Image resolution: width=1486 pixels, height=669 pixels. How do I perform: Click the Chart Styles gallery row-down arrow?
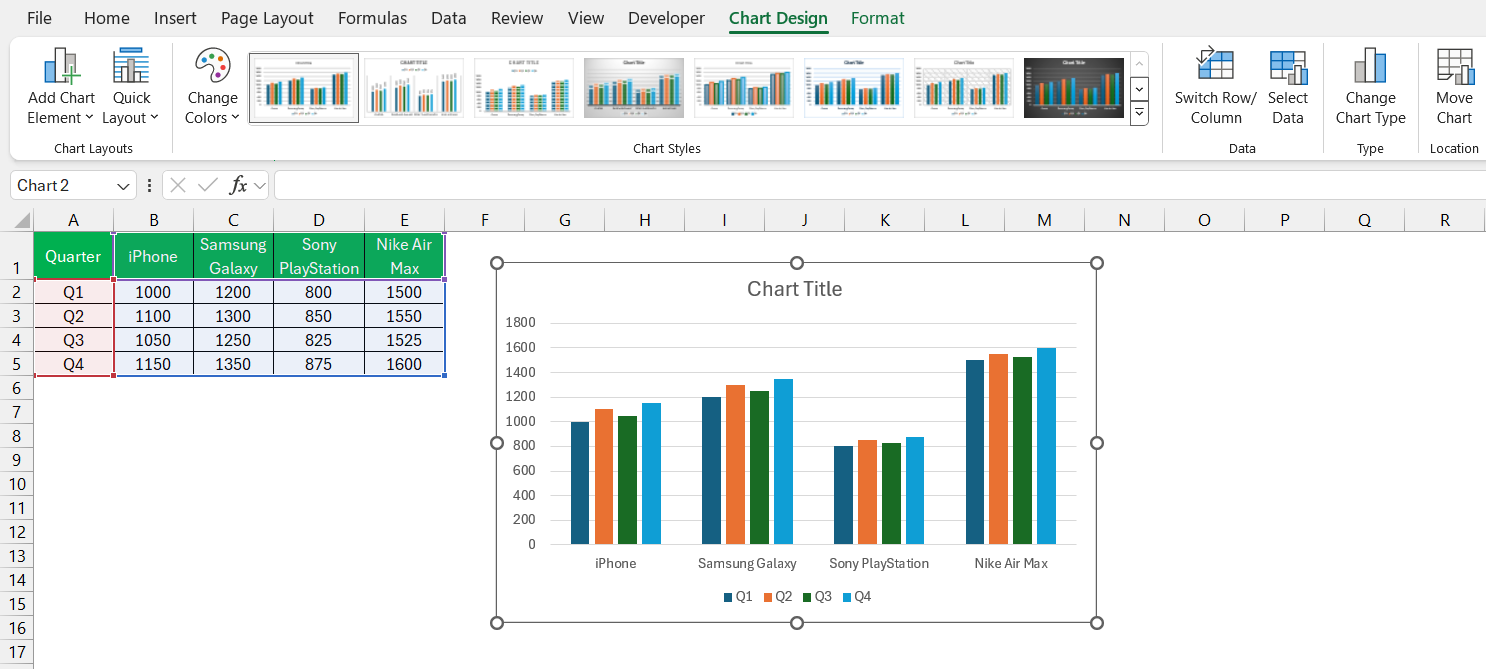click(x=1139, y=88)
